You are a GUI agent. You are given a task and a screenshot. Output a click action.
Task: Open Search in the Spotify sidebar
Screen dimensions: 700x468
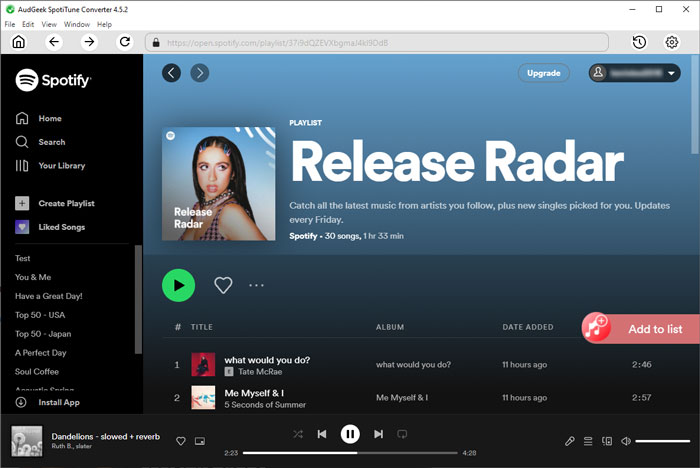click(x=40, y=142)
